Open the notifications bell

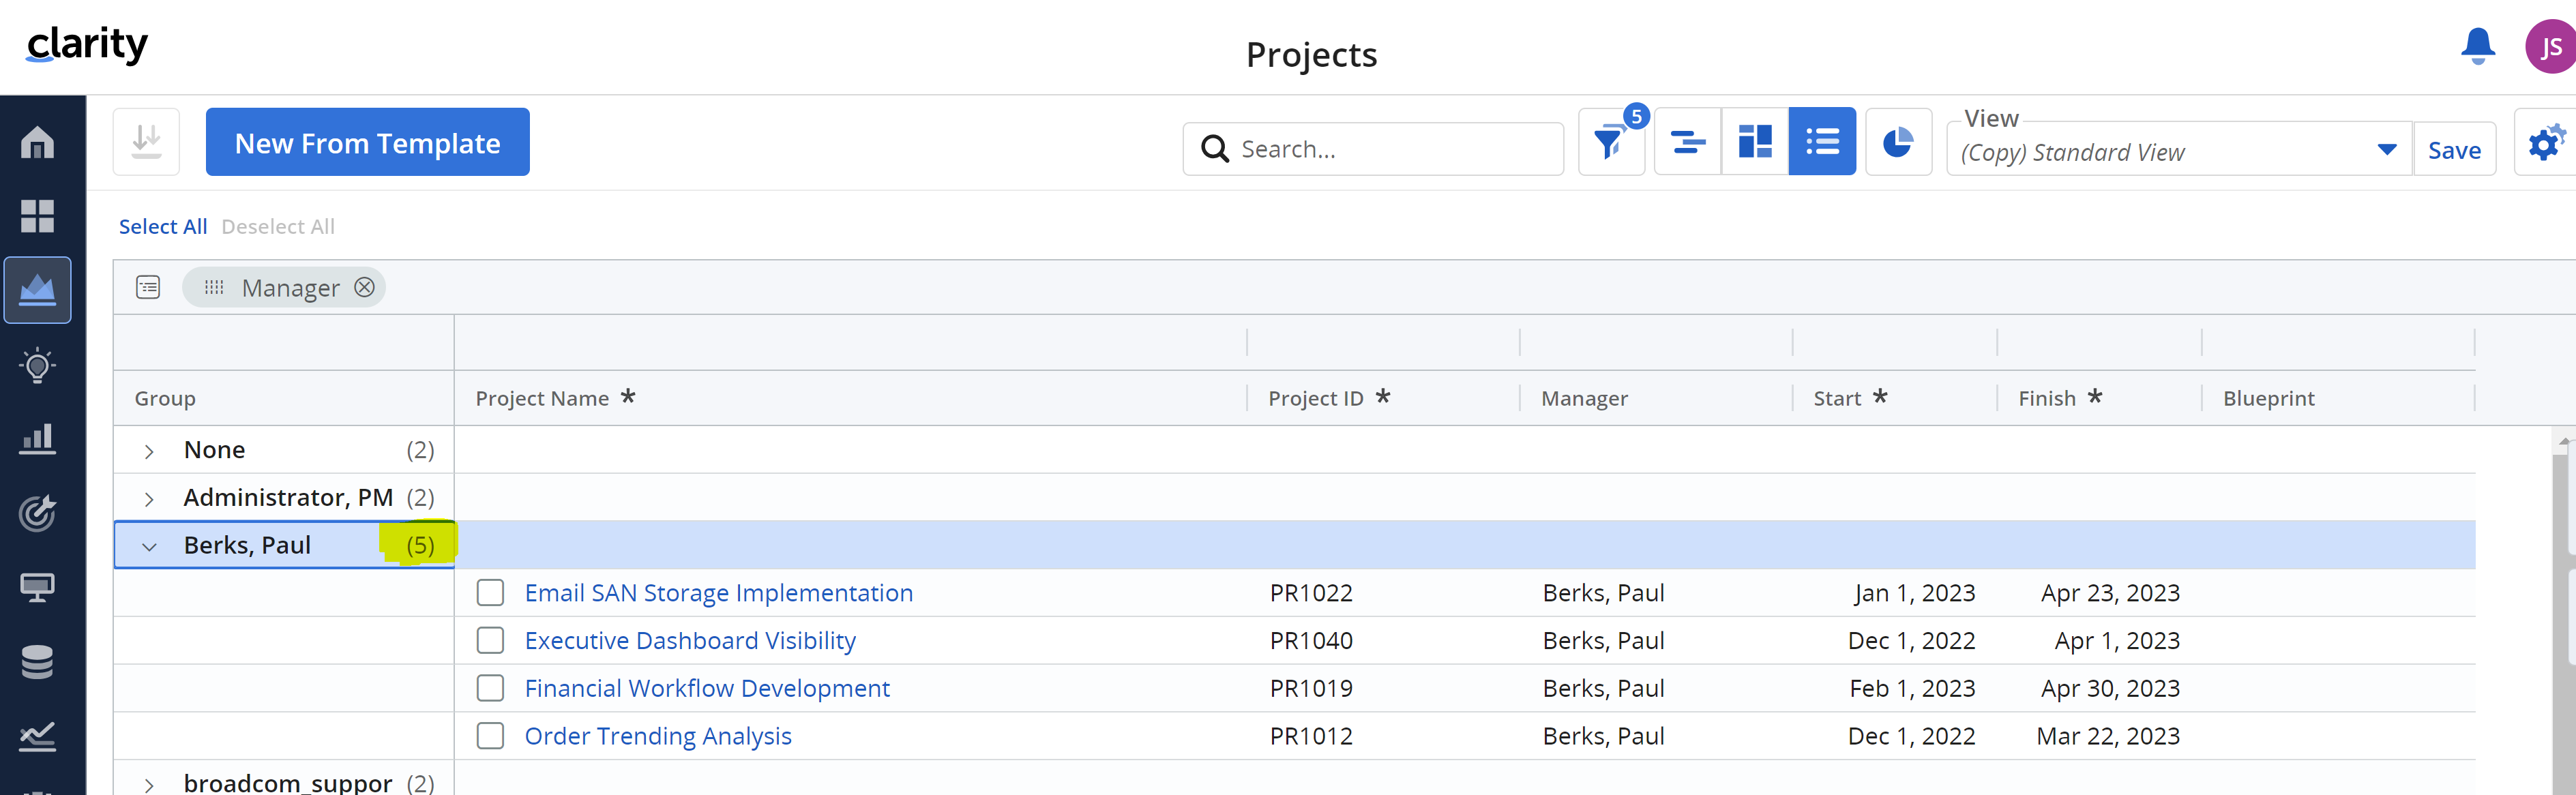pyautogui.click(x=2477, y=46)
